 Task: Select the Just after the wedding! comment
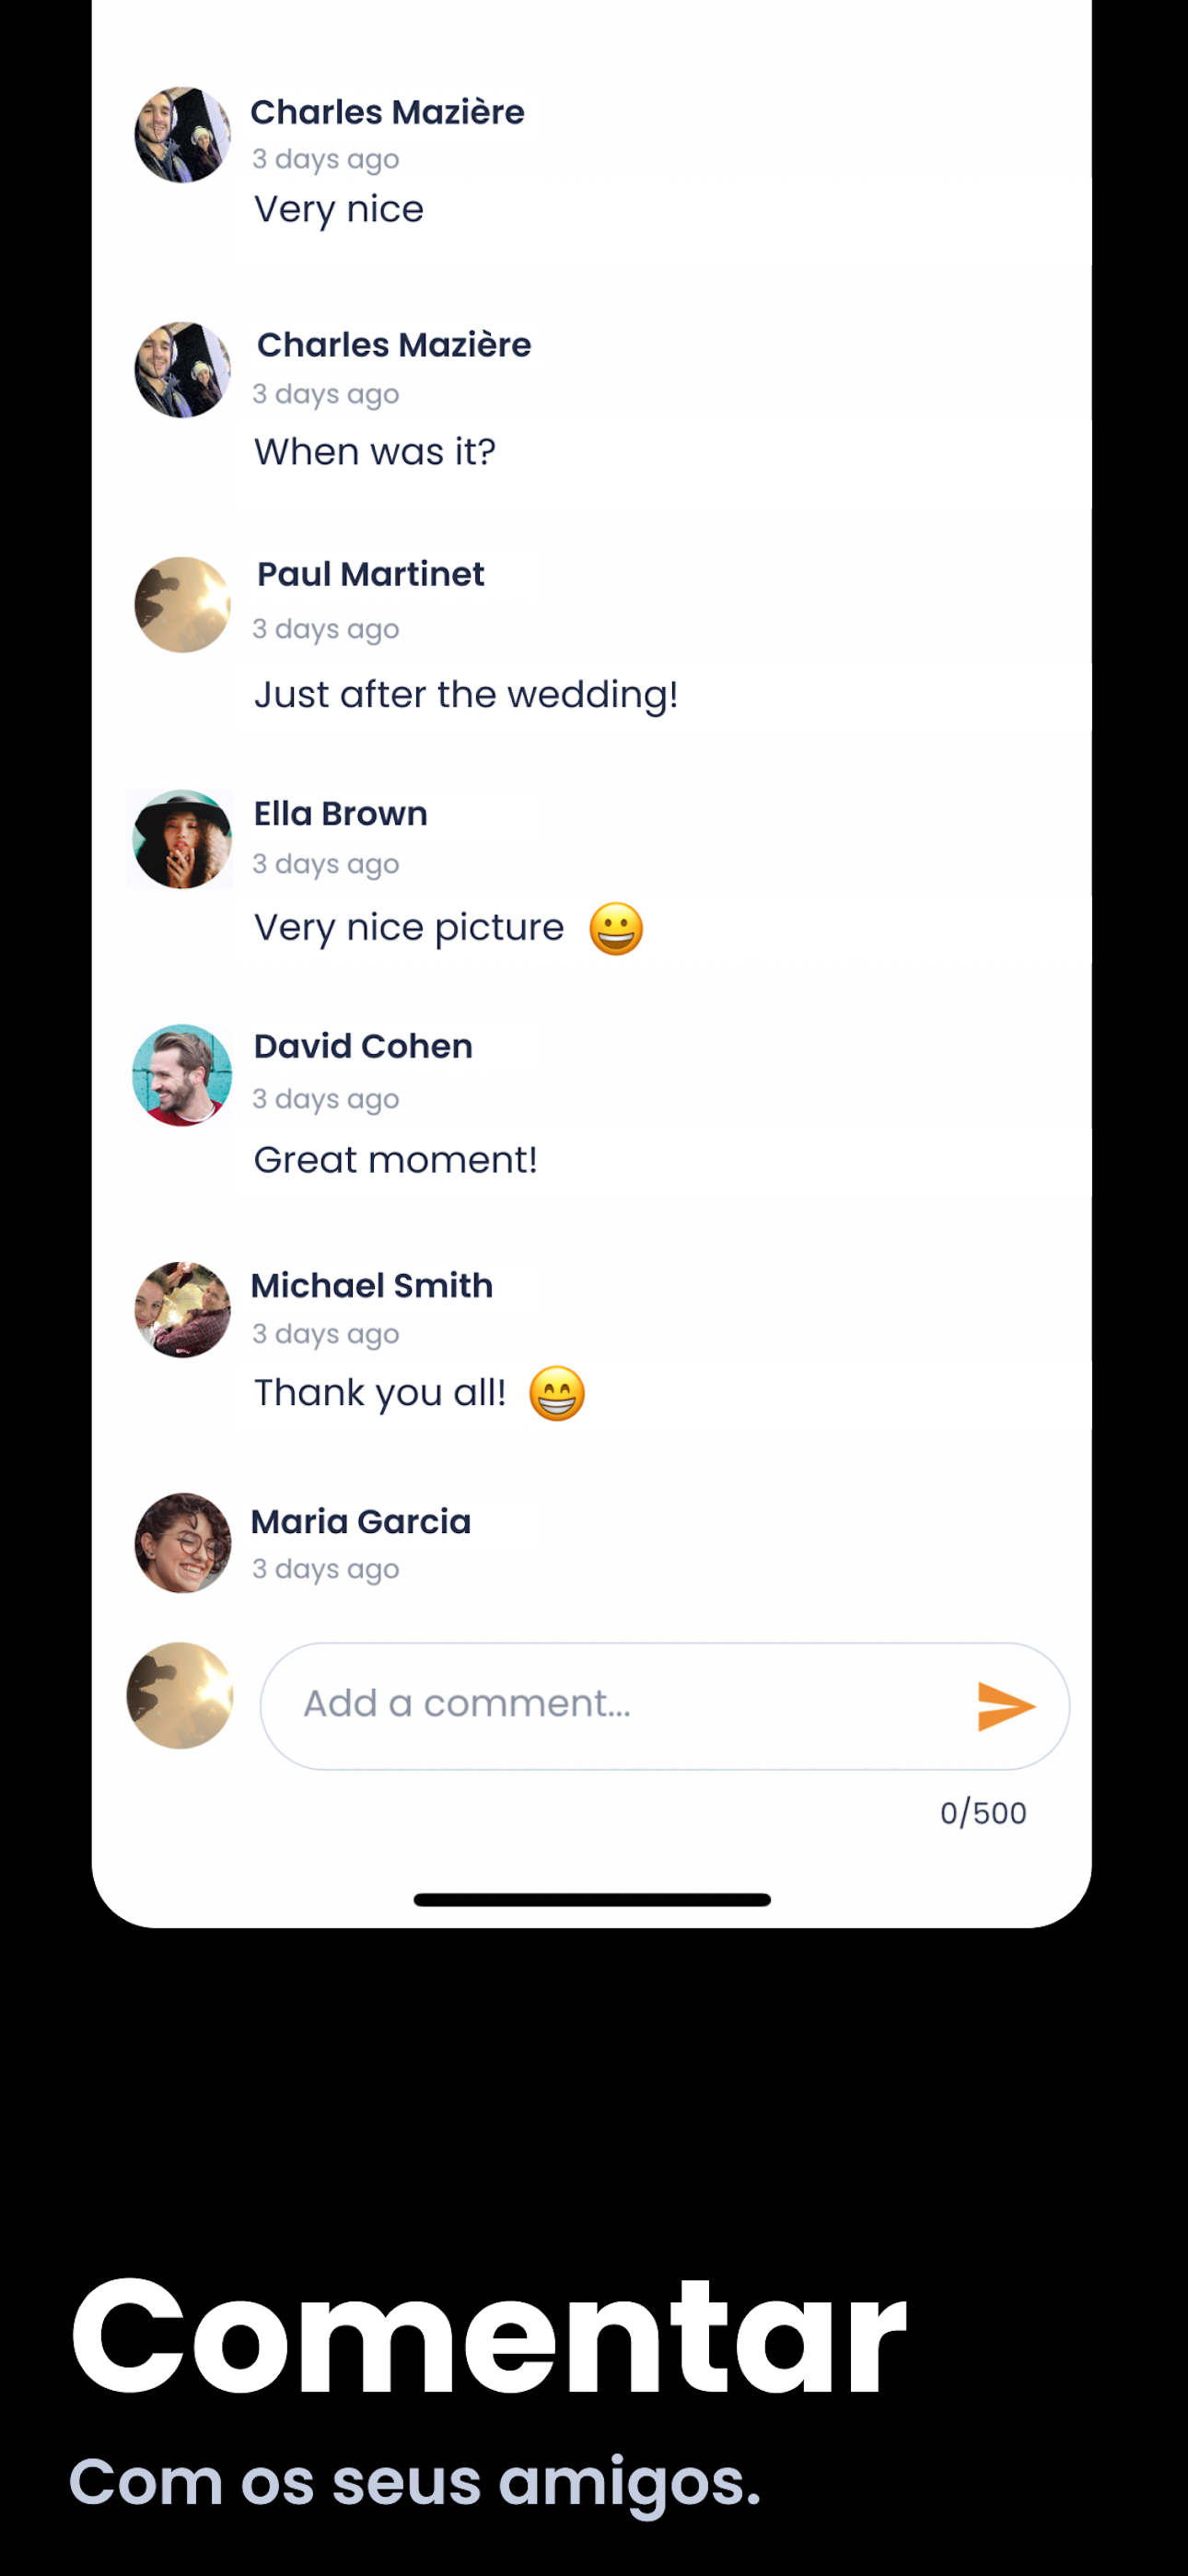[x=466, y=694]
